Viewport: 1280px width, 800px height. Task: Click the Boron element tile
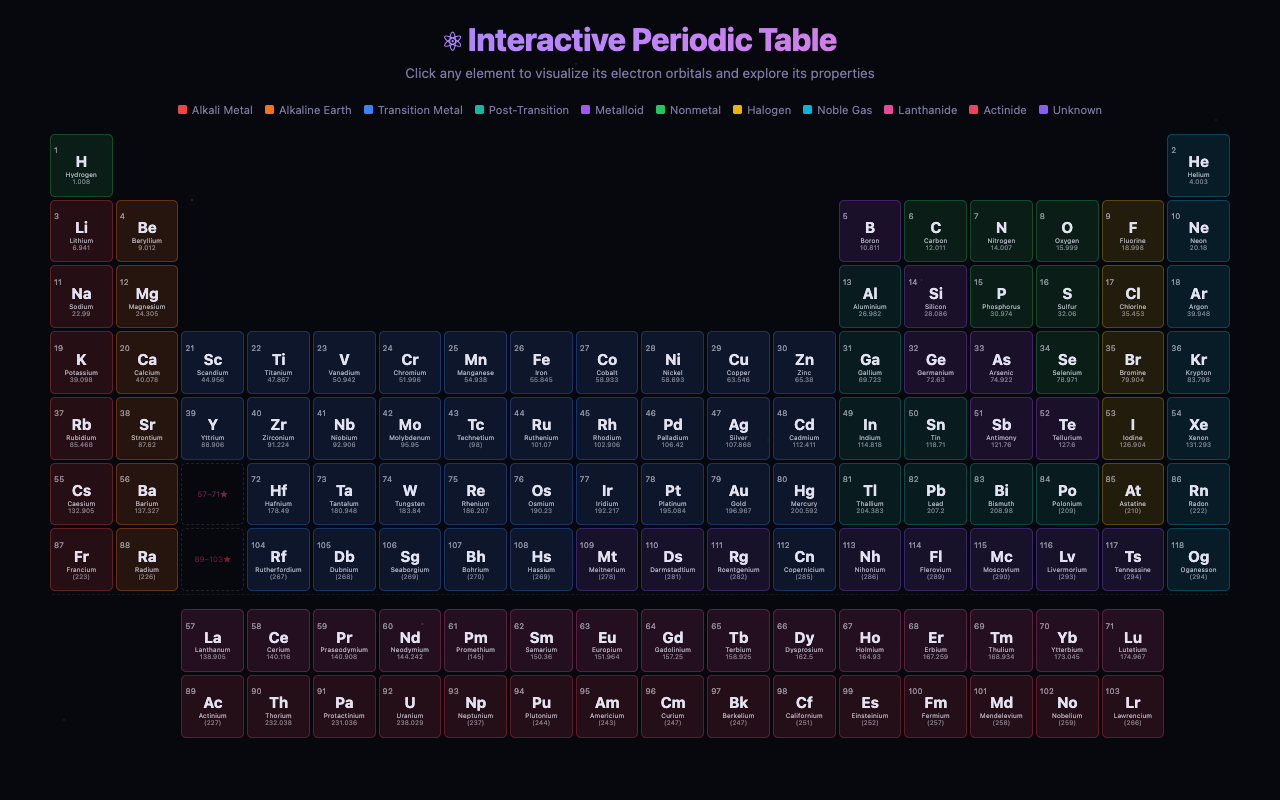click(870, 231)
